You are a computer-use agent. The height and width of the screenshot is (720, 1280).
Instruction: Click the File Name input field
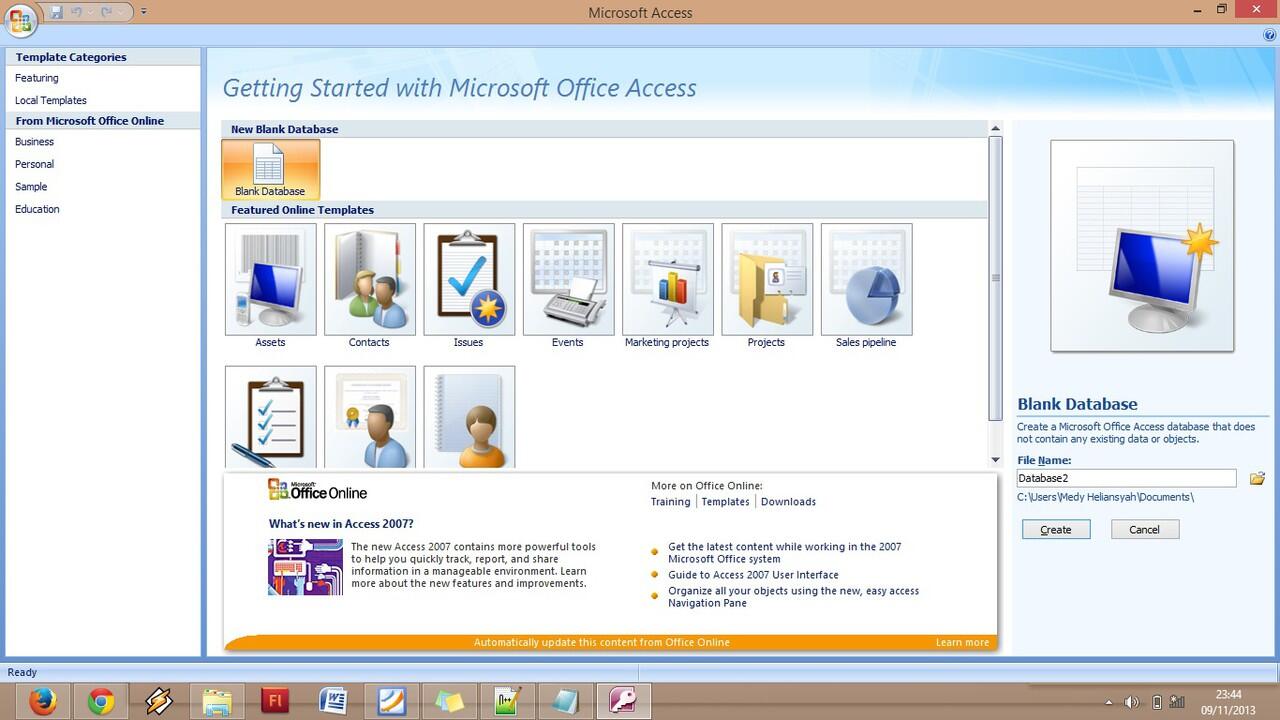coord(1126,479)
